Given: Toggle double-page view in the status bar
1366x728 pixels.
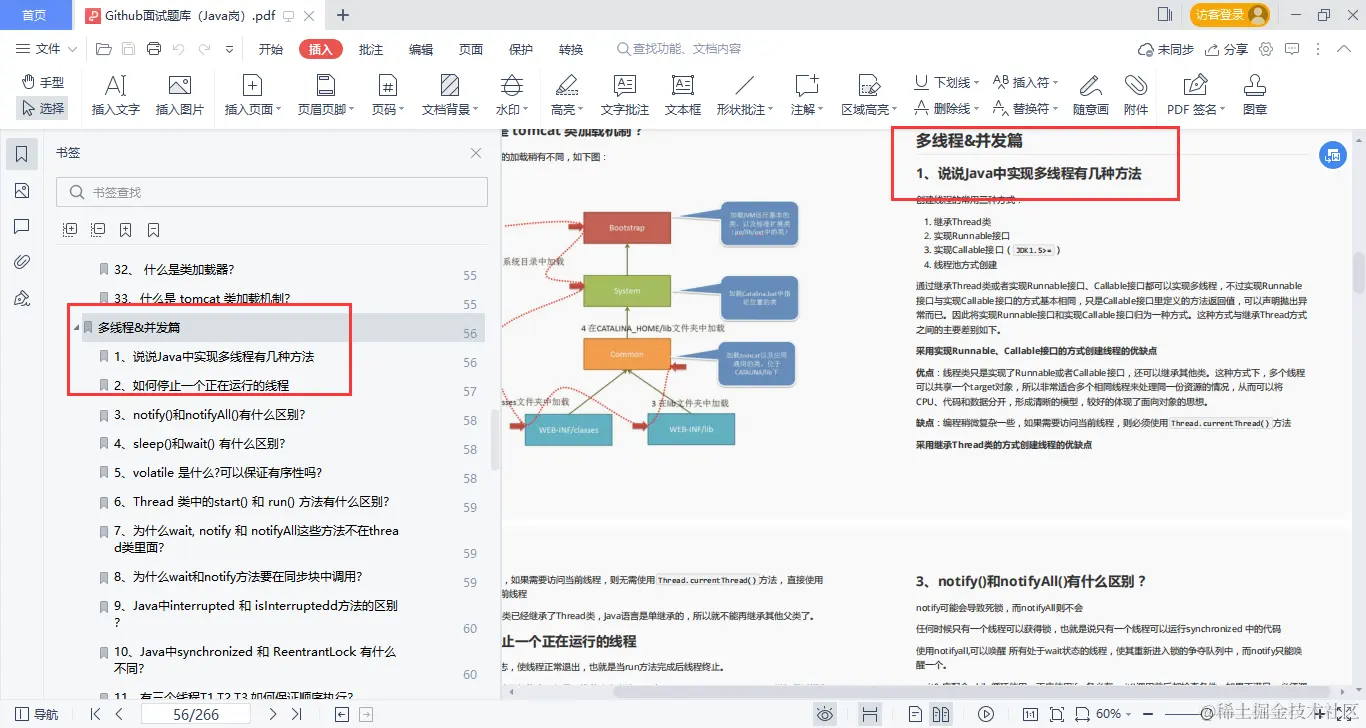Looking at the screenshot, I should click(940, 714).
